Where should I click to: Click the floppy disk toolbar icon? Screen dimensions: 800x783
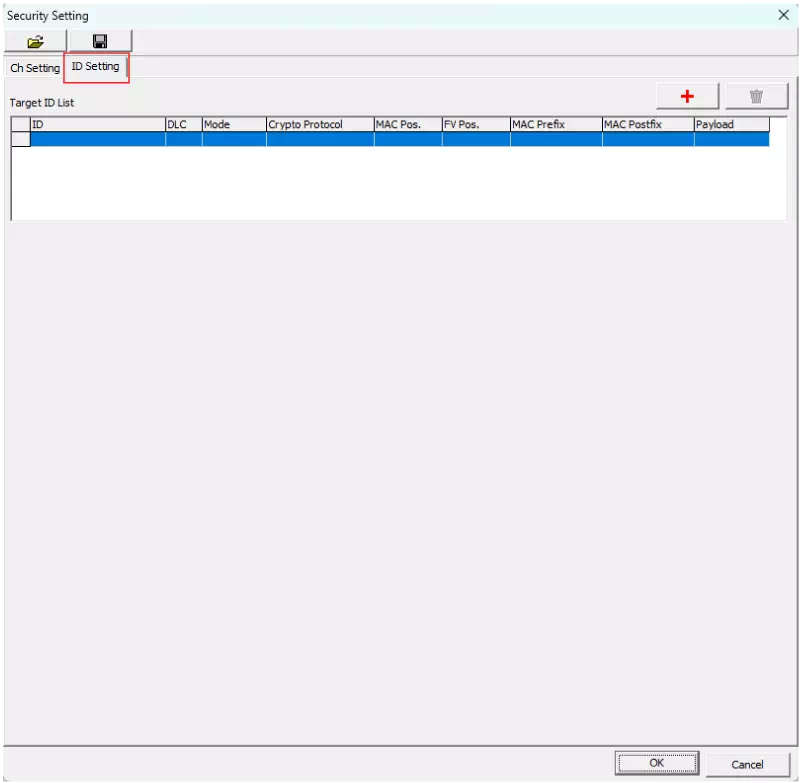[99, 40]
